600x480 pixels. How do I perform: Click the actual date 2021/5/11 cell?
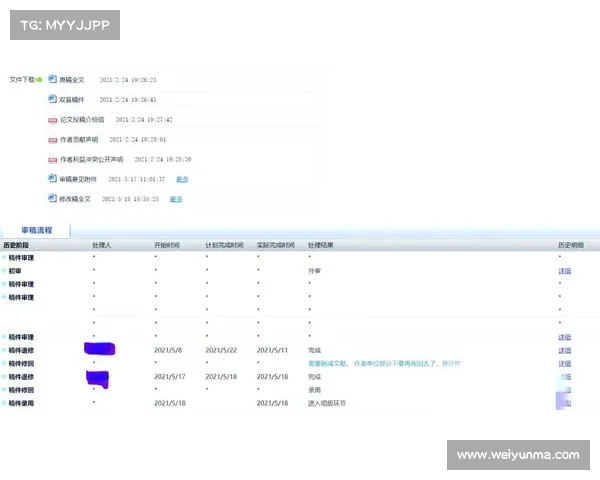[272, 350]
